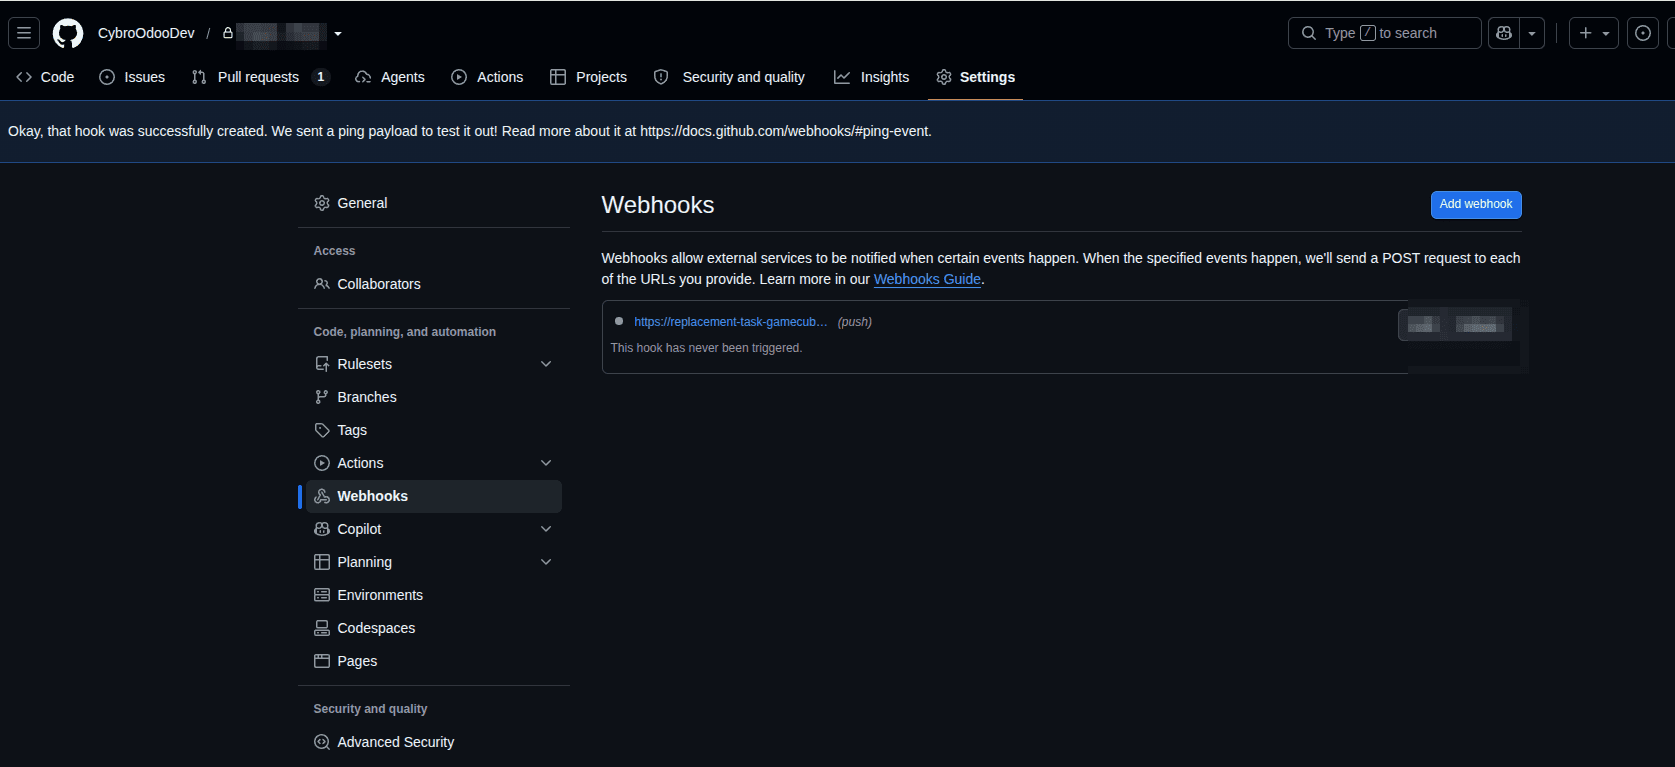Open the issues inbox icon in header
The image size is (1675, 767).
pyautogui.click(x=1643, y=33)
